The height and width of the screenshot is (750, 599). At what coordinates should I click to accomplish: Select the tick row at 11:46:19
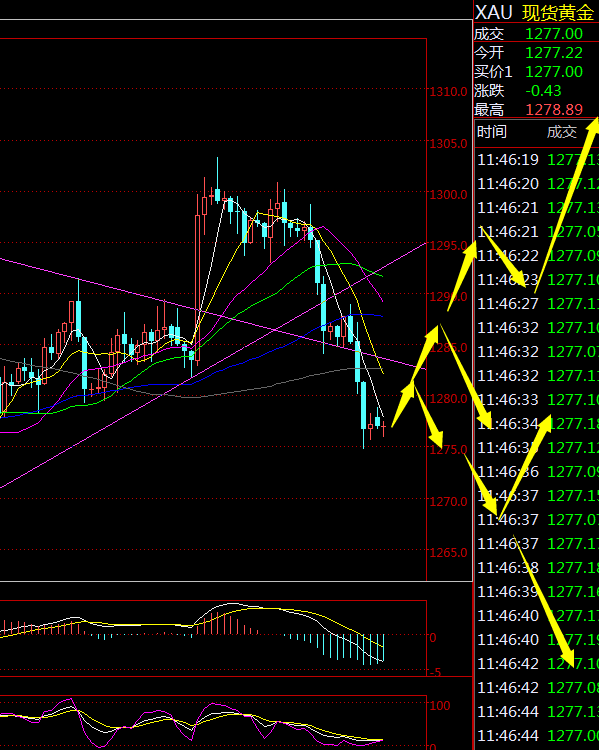[x=538, y=159]
